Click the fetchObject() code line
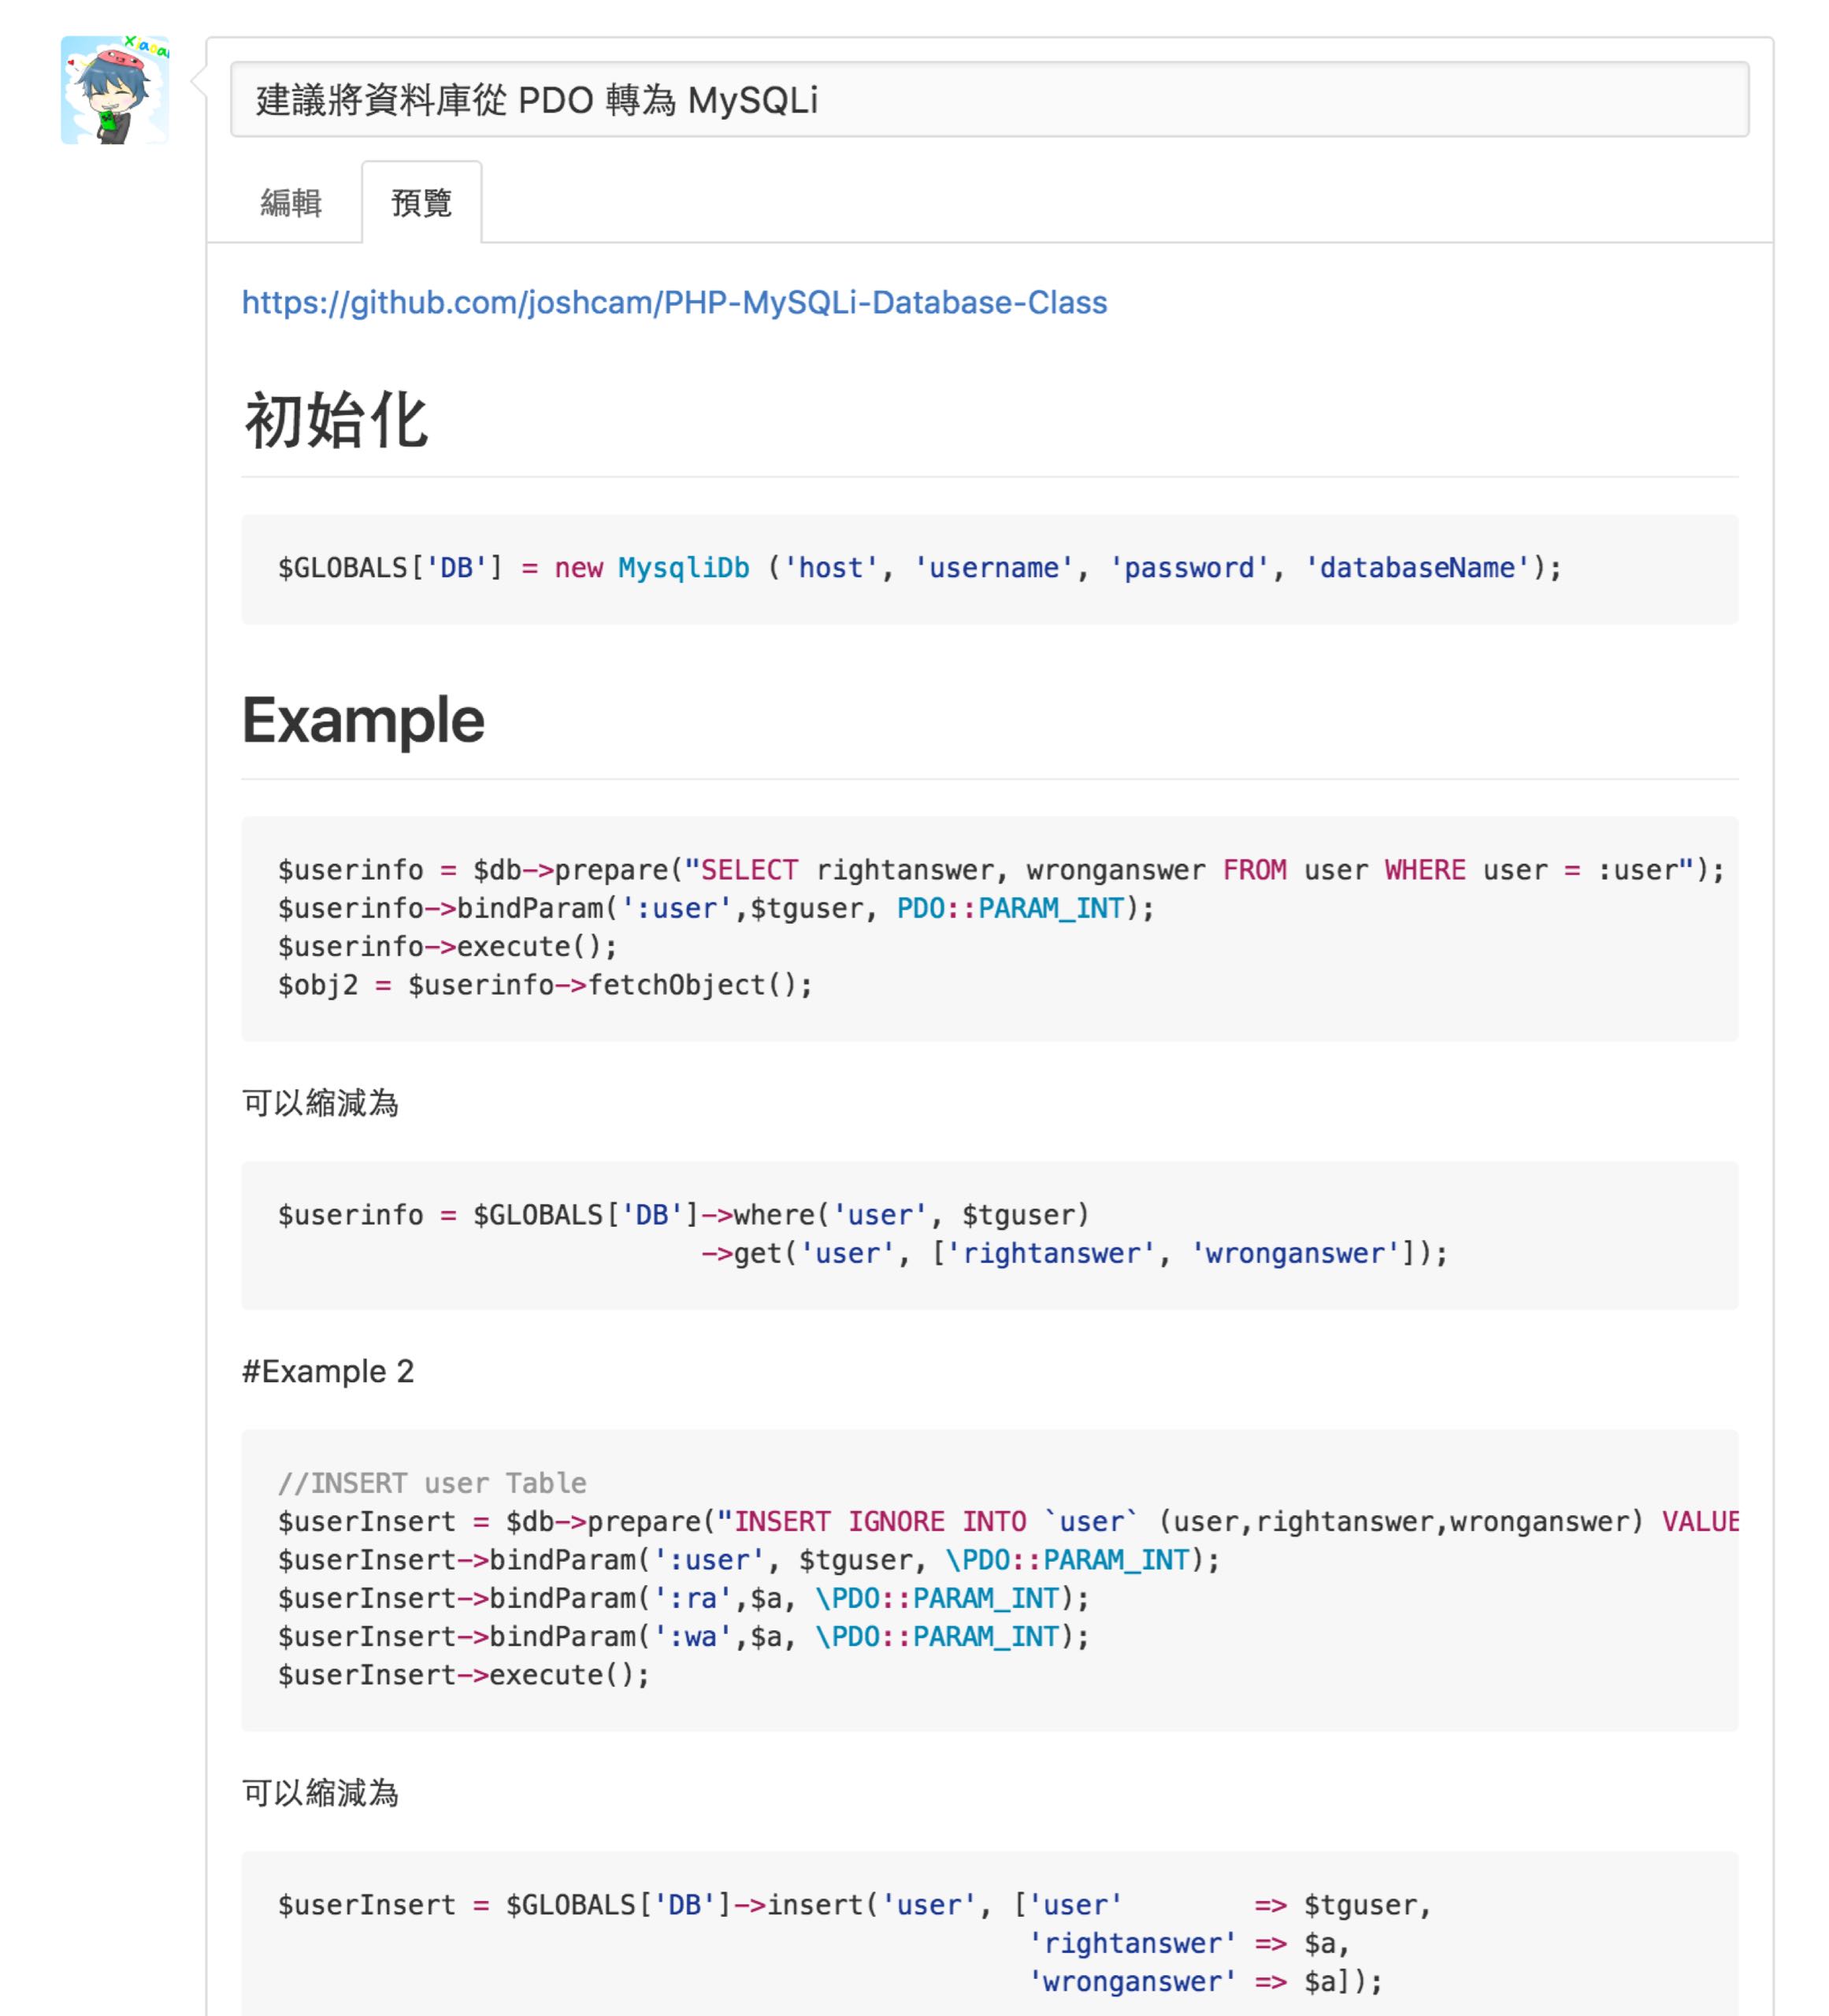Viewport: 1829px width, 2016px height. [545, 985]
